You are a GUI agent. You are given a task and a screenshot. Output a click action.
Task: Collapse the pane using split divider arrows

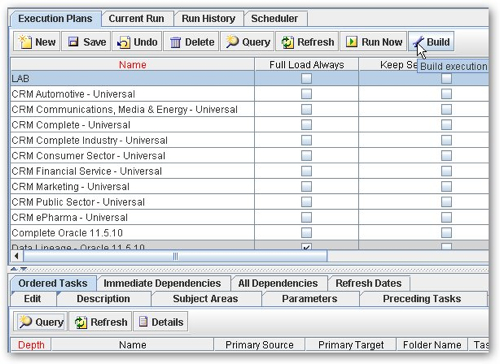tap(18, 269)
